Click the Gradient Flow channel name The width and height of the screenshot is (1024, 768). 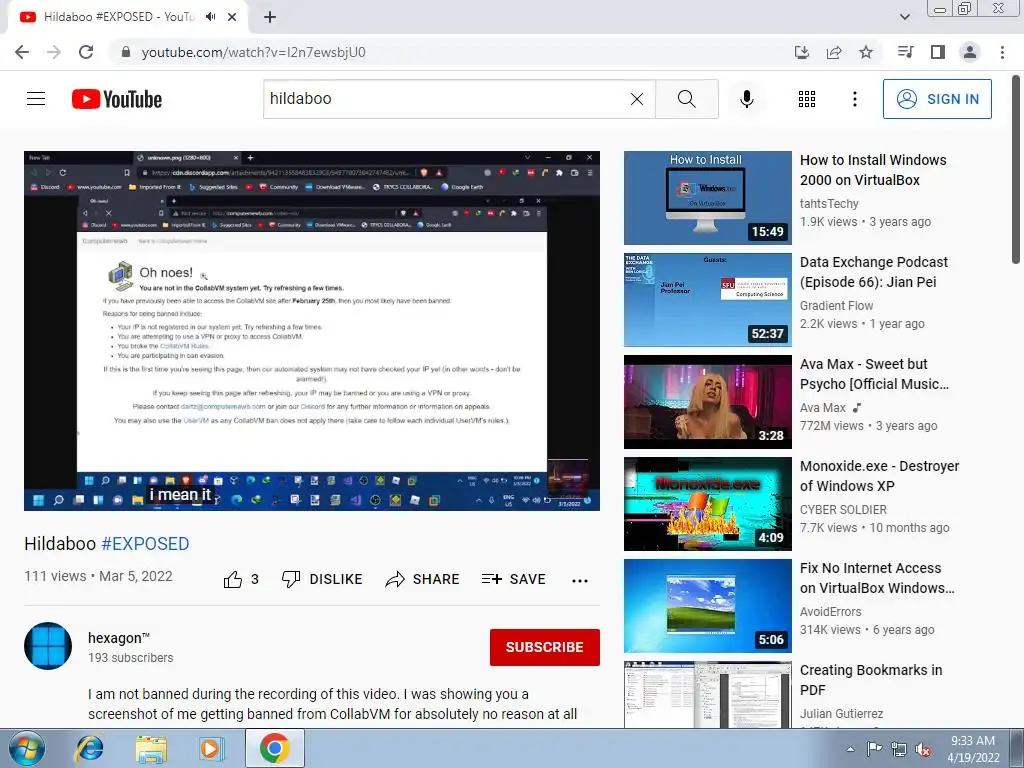(836, 305)
